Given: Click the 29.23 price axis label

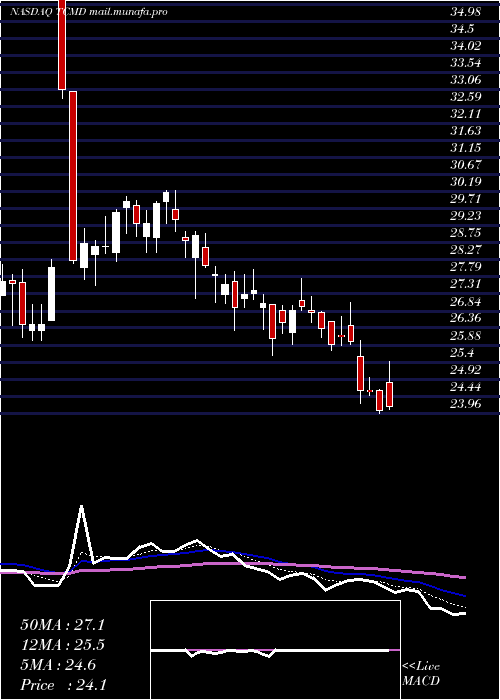Looking at the screenshot, I should pyautogui.click(x=466, y=216).
